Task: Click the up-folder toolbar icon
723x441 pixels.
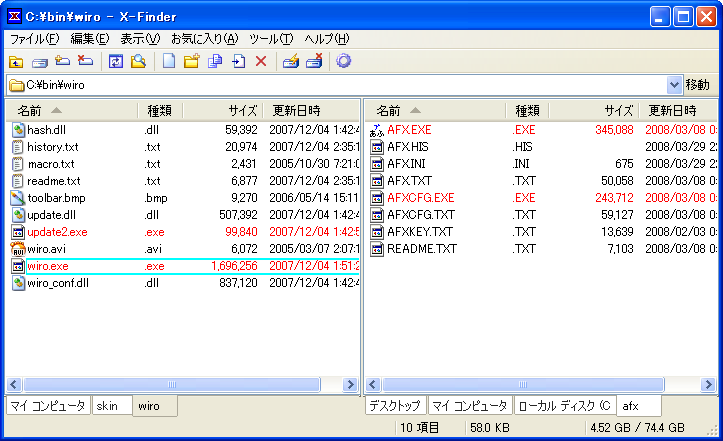Action: coord(16,61)
